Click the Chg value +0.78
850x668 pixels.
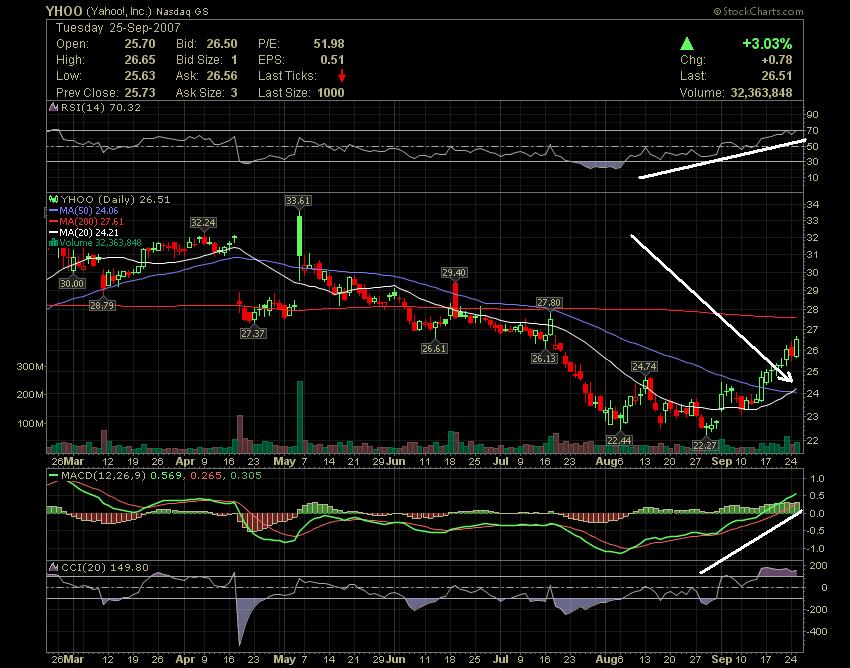pos(776,60)
